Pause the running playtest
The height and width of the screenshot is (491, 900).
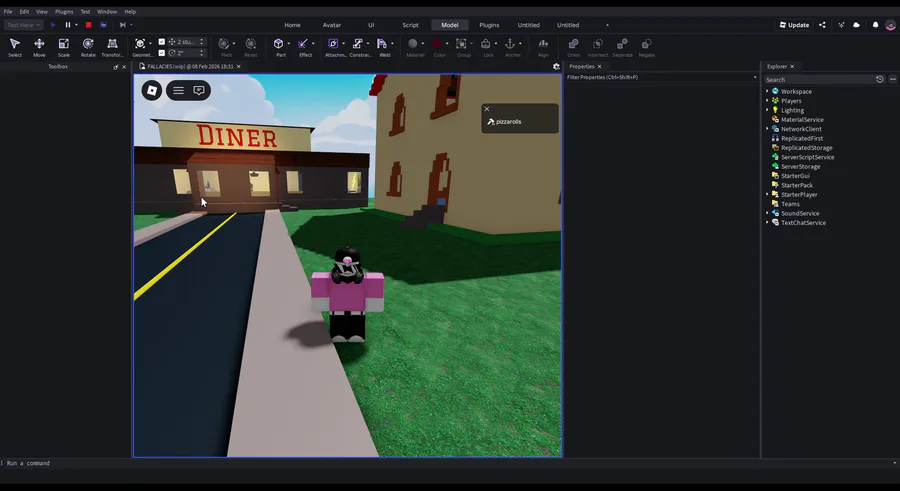(x=68, y=25)
